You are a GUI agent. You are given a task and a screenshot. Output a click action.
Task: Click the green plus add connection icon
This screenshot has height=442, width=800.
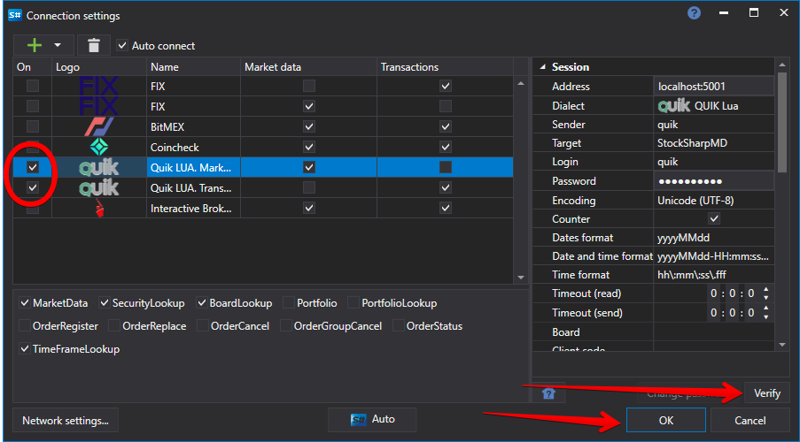(34, 45)
